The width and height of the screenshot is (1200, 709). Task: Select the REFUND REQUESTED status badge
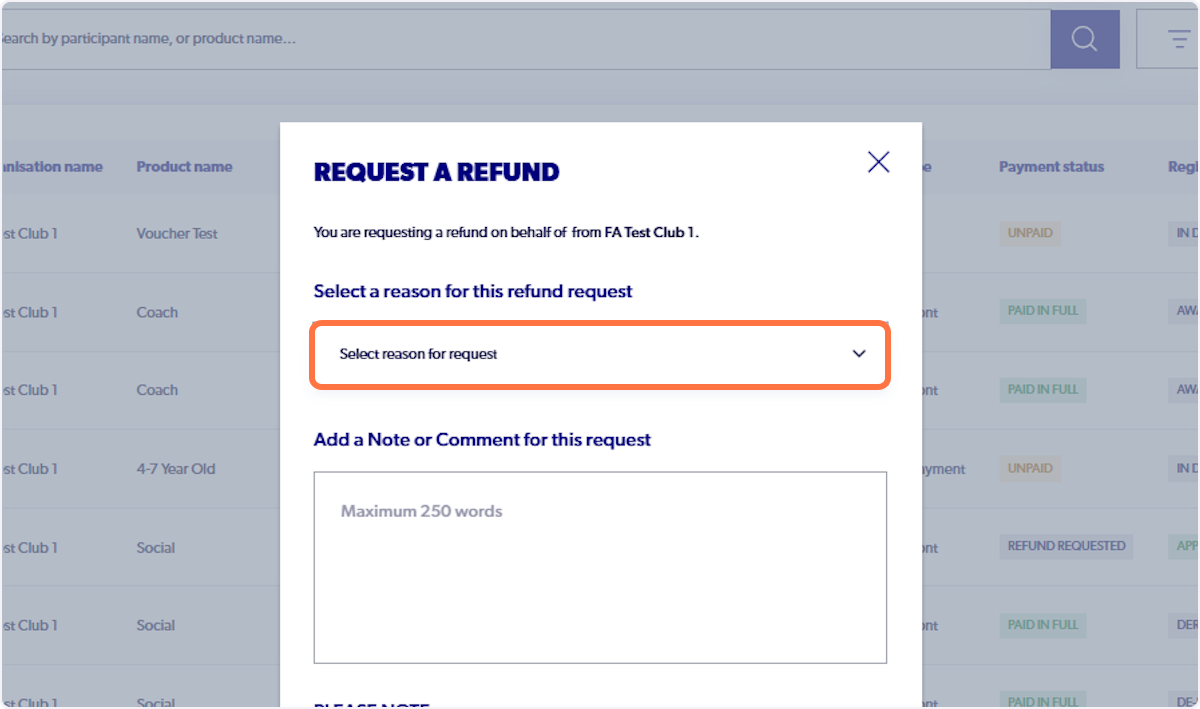1065,546
